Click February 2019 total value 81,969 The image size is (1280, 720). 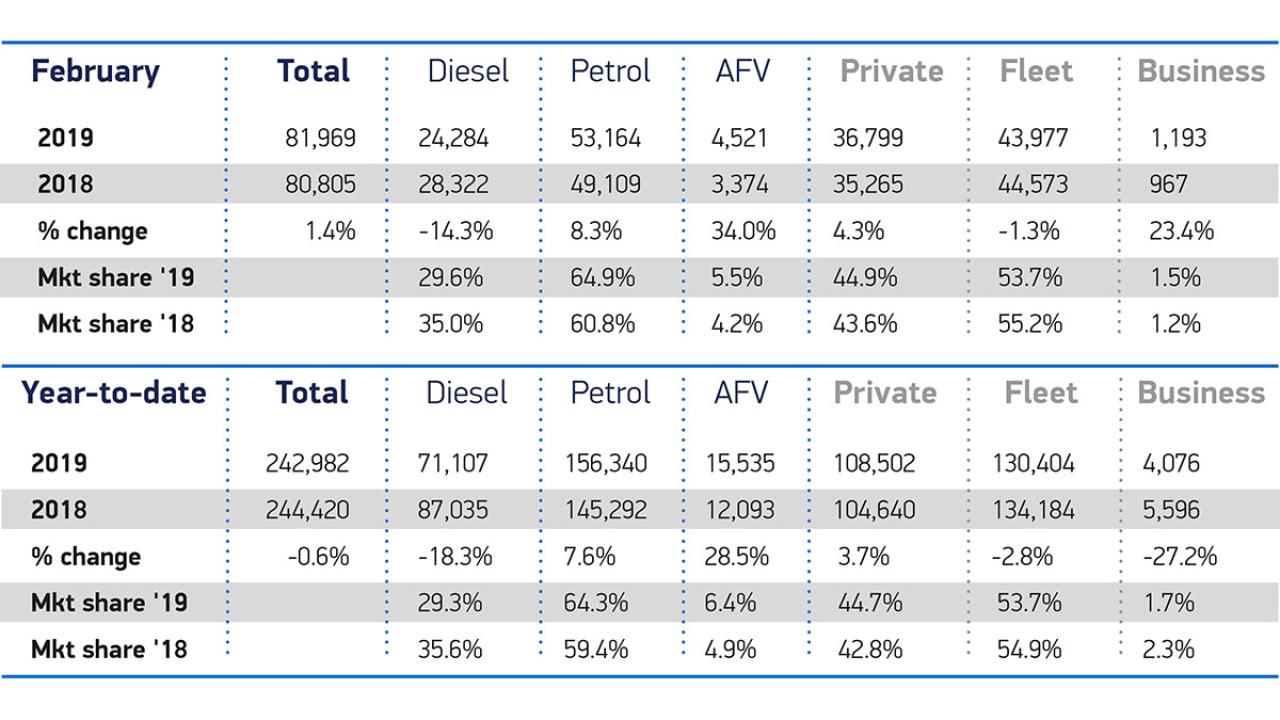(x=320, y=138)
